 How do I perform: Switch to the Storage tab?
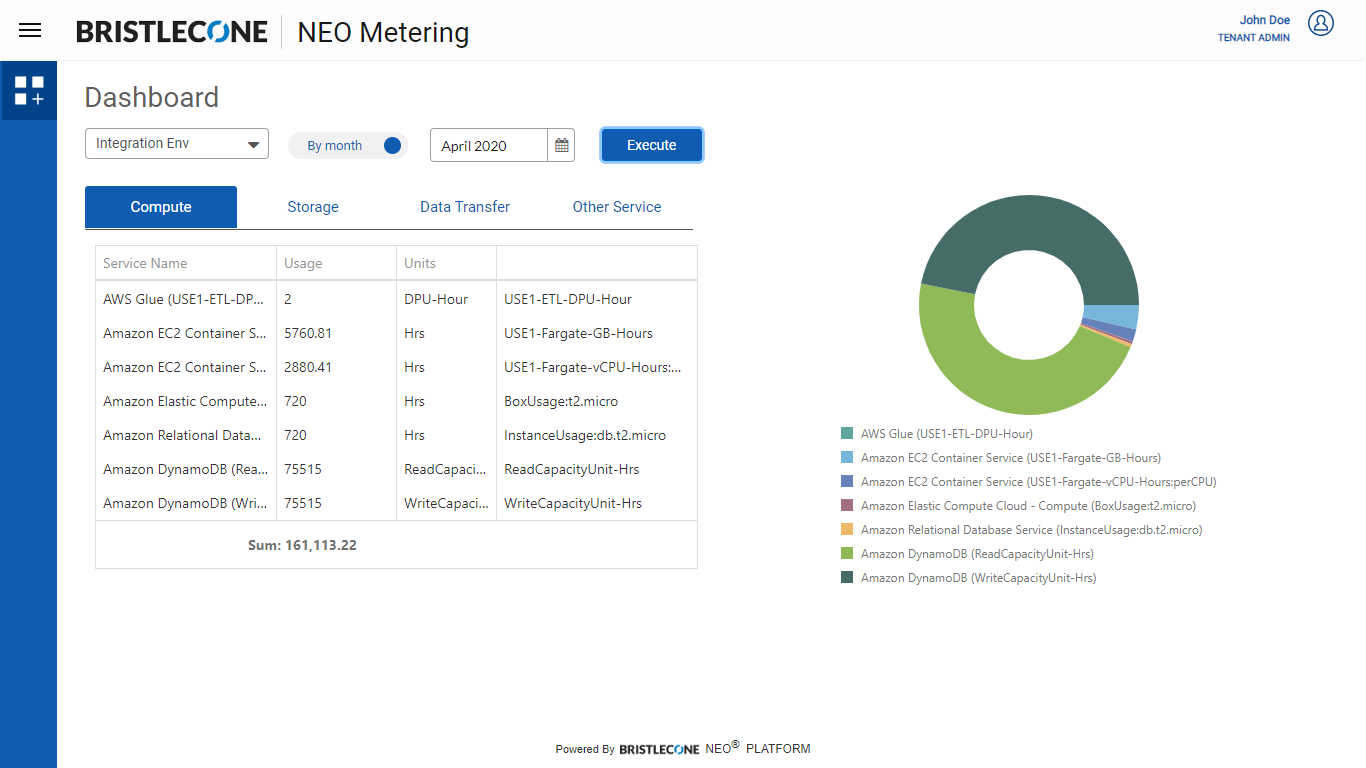(x=313, y=207)
